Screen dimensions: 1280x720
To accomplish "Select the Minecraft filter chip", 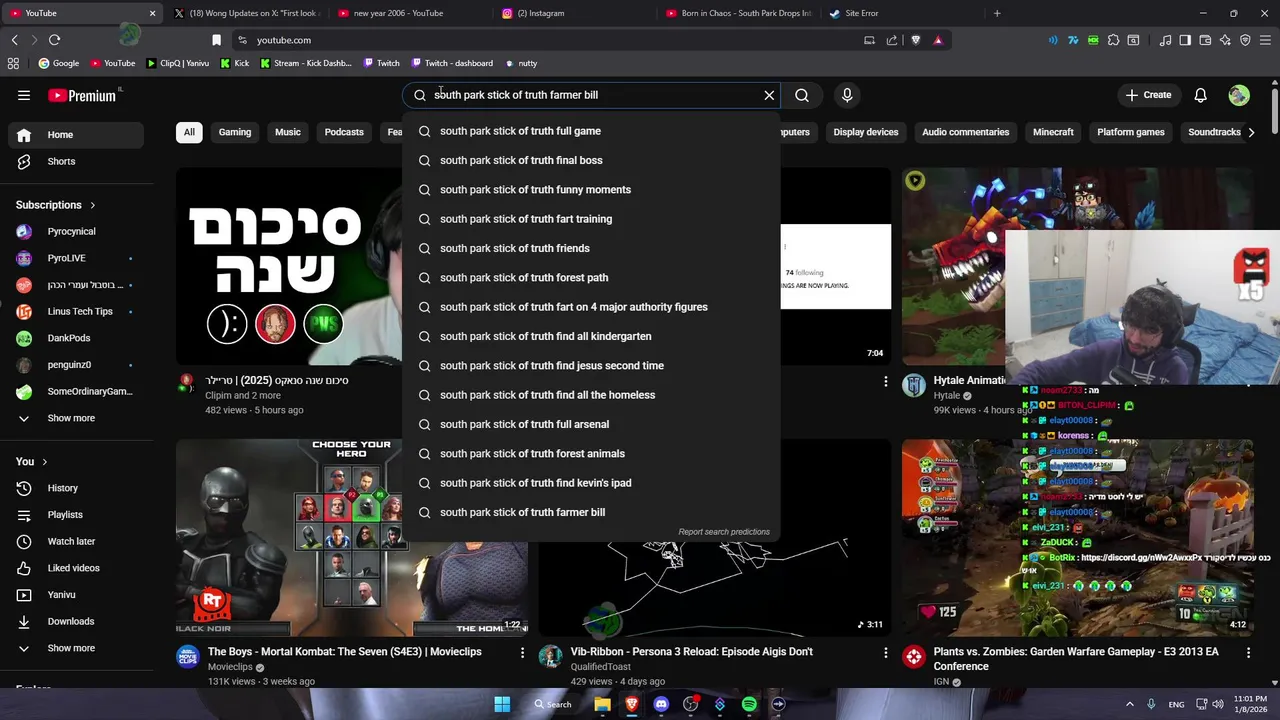I will click(x=1053, y=132).
